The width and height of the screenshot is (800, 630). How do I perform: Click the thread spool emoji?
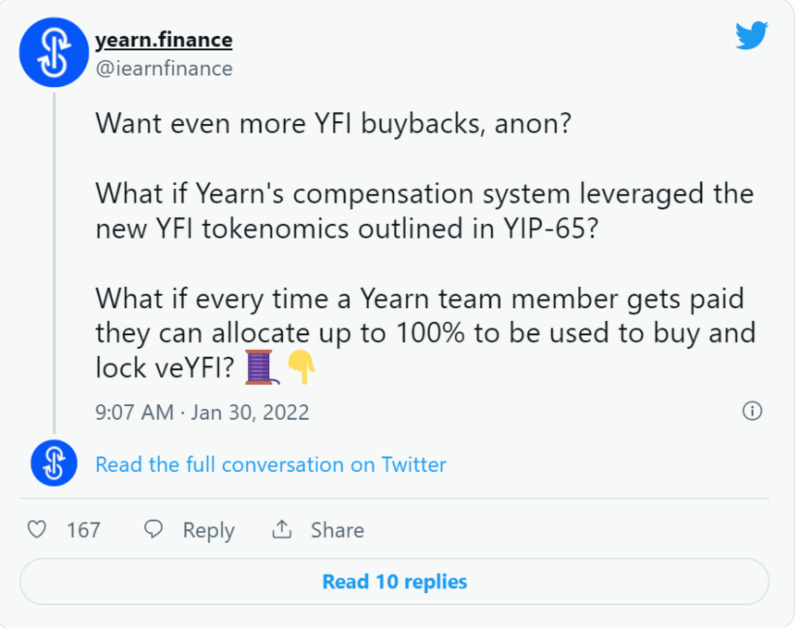(262, 367)
